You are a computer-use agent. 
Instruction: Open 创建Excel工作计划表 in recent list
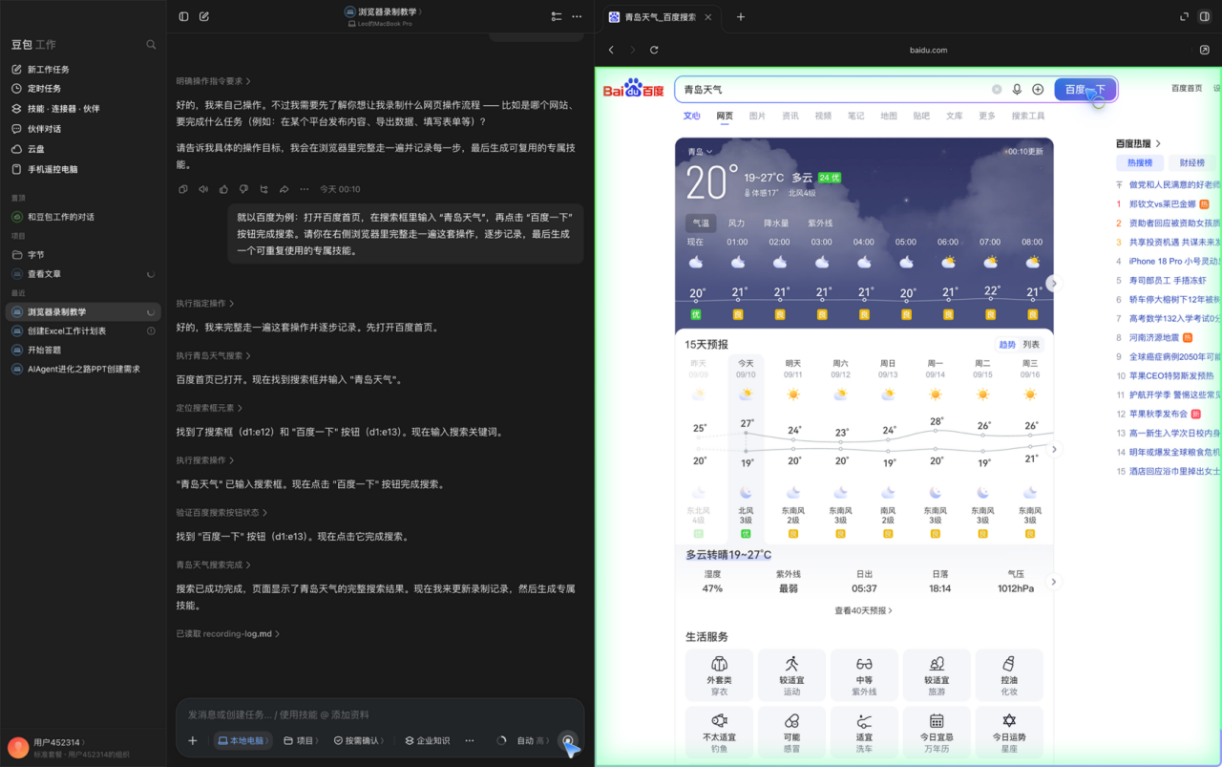(67, 331)
